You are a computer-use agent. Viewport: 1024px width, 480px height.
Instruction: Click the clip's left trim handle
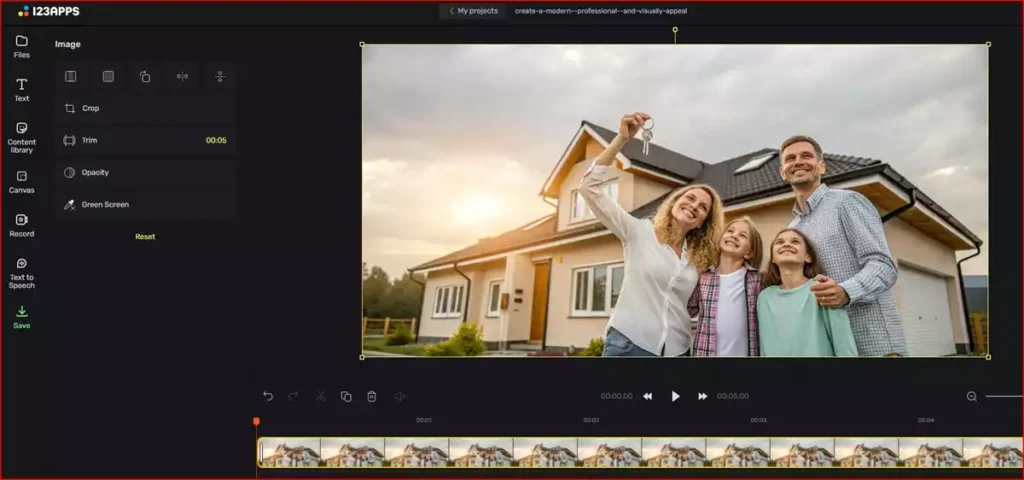coord(261,453)
